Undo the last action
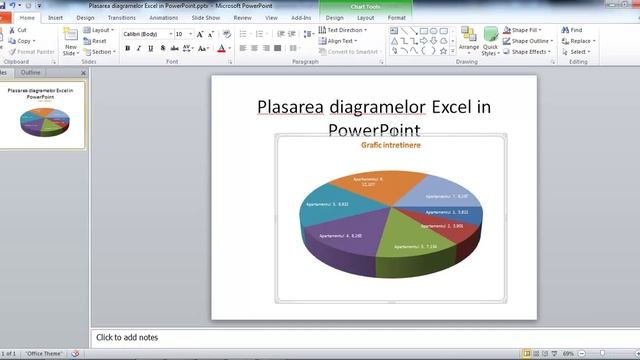640x360 pixels. point(12,5)
